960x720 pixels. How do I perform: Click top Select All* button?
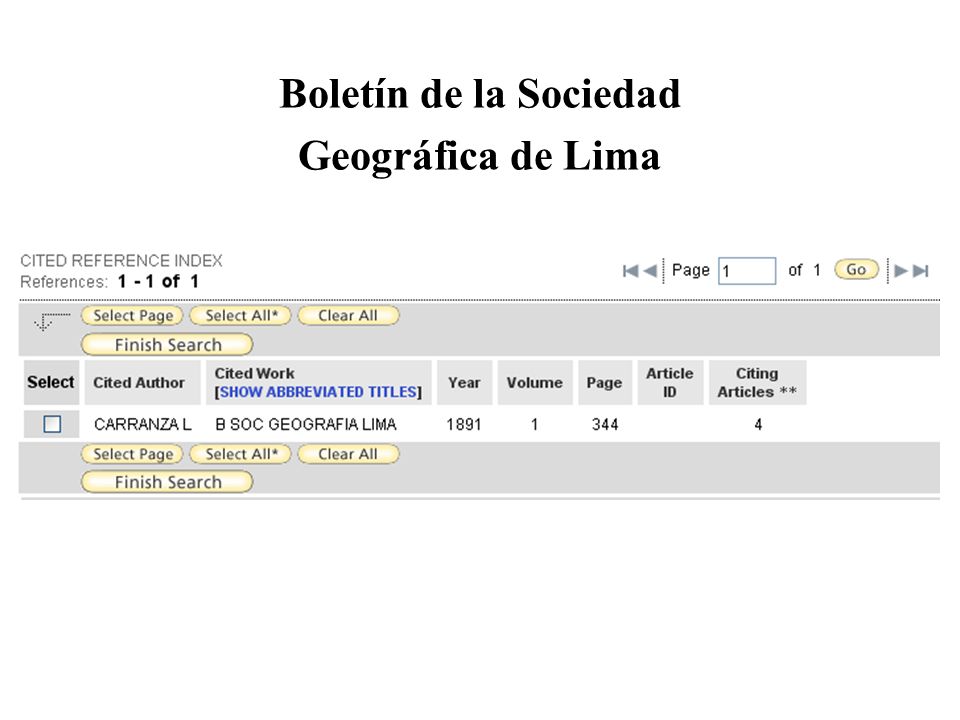[240, 316]
